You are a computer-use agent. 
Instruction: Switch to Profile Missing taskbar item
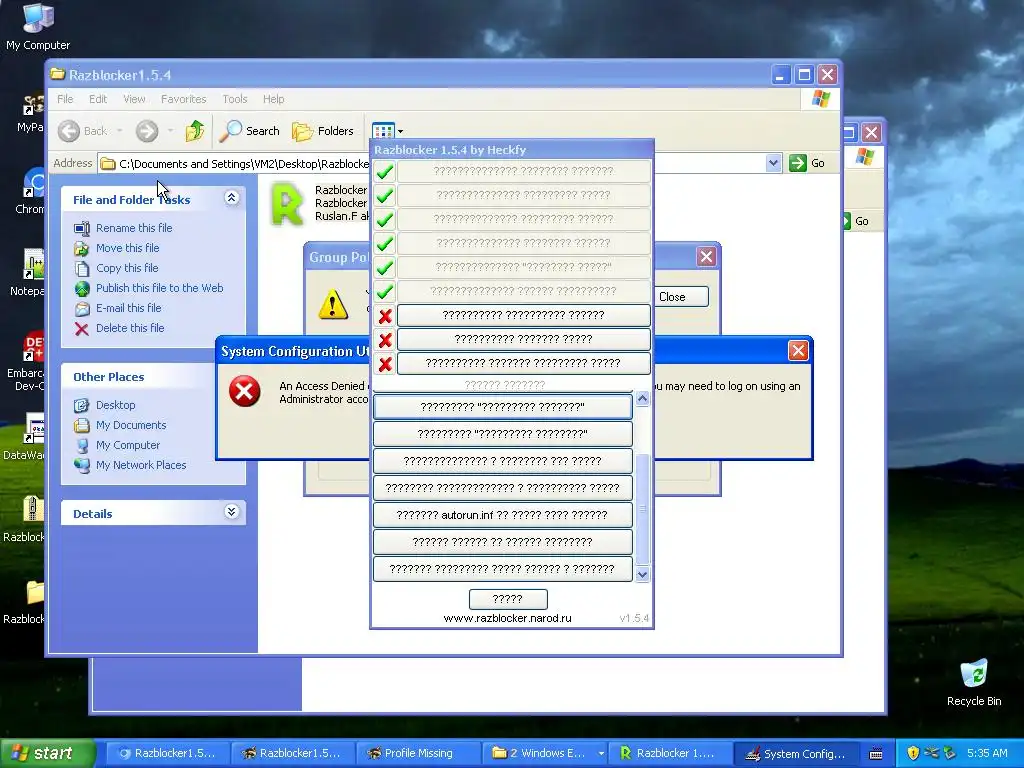point(418,753)
